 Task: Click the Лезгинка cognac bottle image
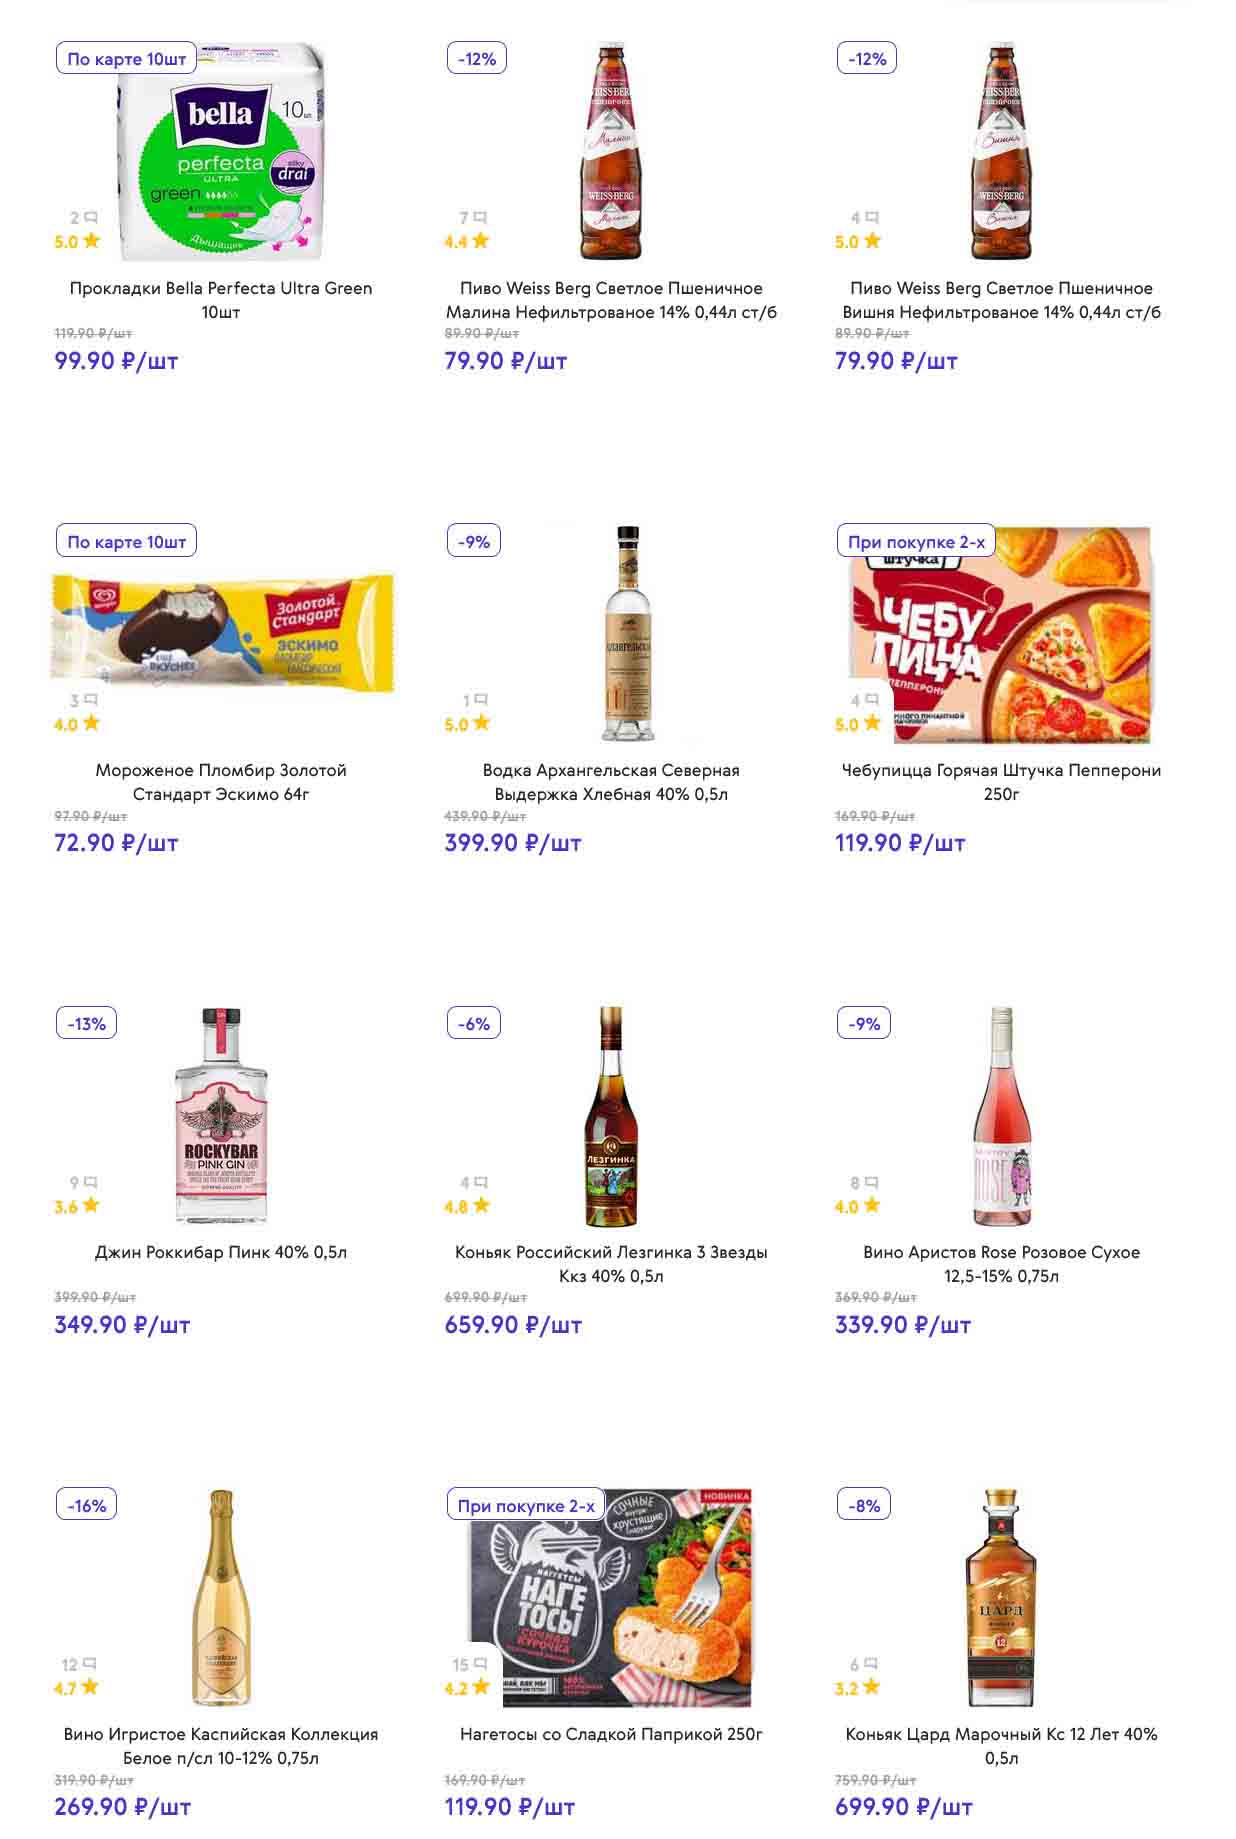(611, 1116)
